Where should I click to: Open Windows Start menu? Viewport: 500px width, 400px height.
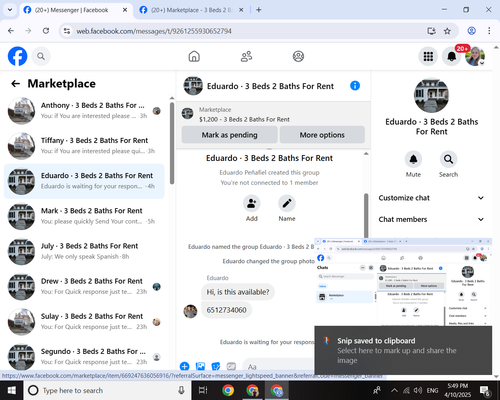12,390
